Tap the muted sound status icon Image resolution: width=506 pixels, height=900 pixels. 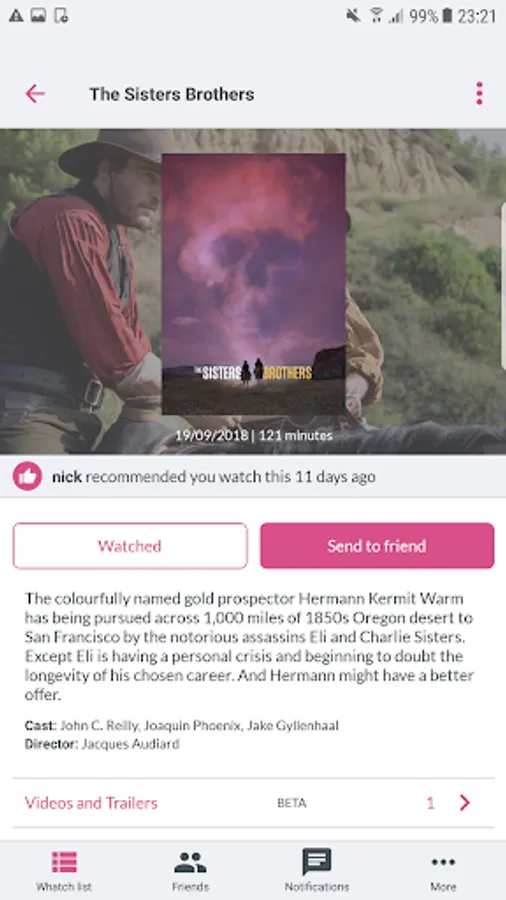(353, 16)
